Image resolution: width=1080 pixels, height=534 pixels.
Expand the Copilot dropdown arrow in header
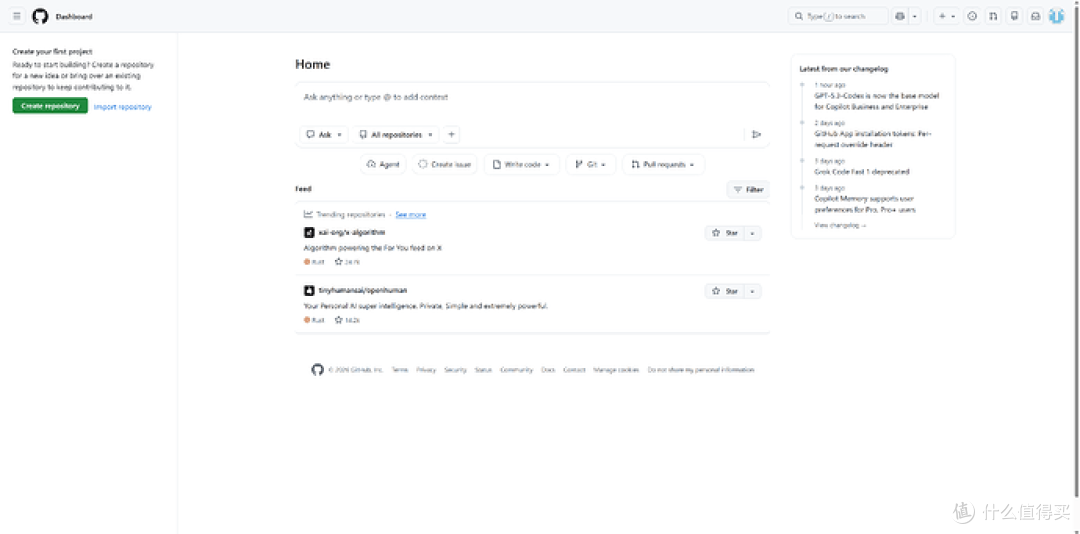click(x=915, y=16)
